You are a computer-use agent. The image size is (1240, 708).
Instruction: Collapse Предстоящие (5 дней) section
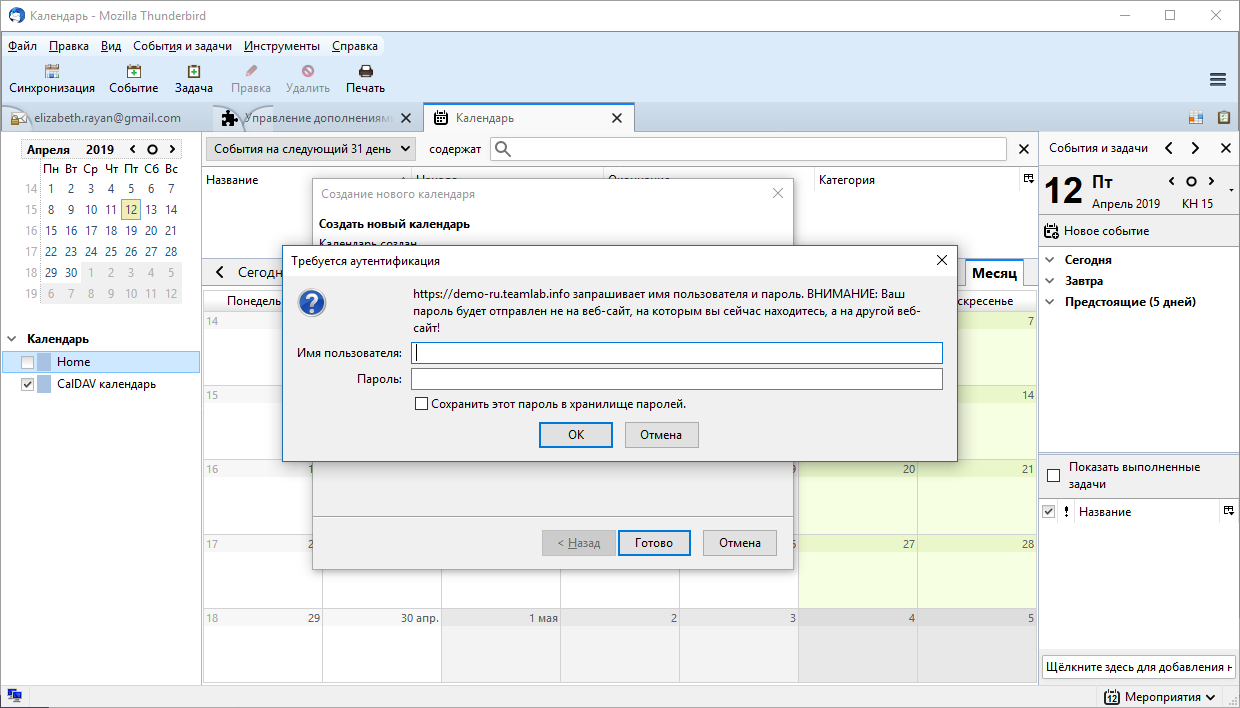click(x=1050, y=301)
